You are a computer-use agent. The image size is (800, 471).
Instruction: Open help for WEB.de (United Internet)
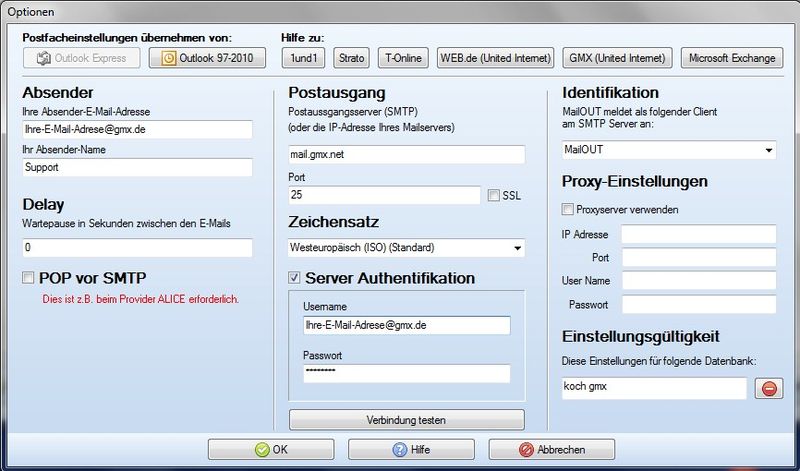[x=495, y=58]
